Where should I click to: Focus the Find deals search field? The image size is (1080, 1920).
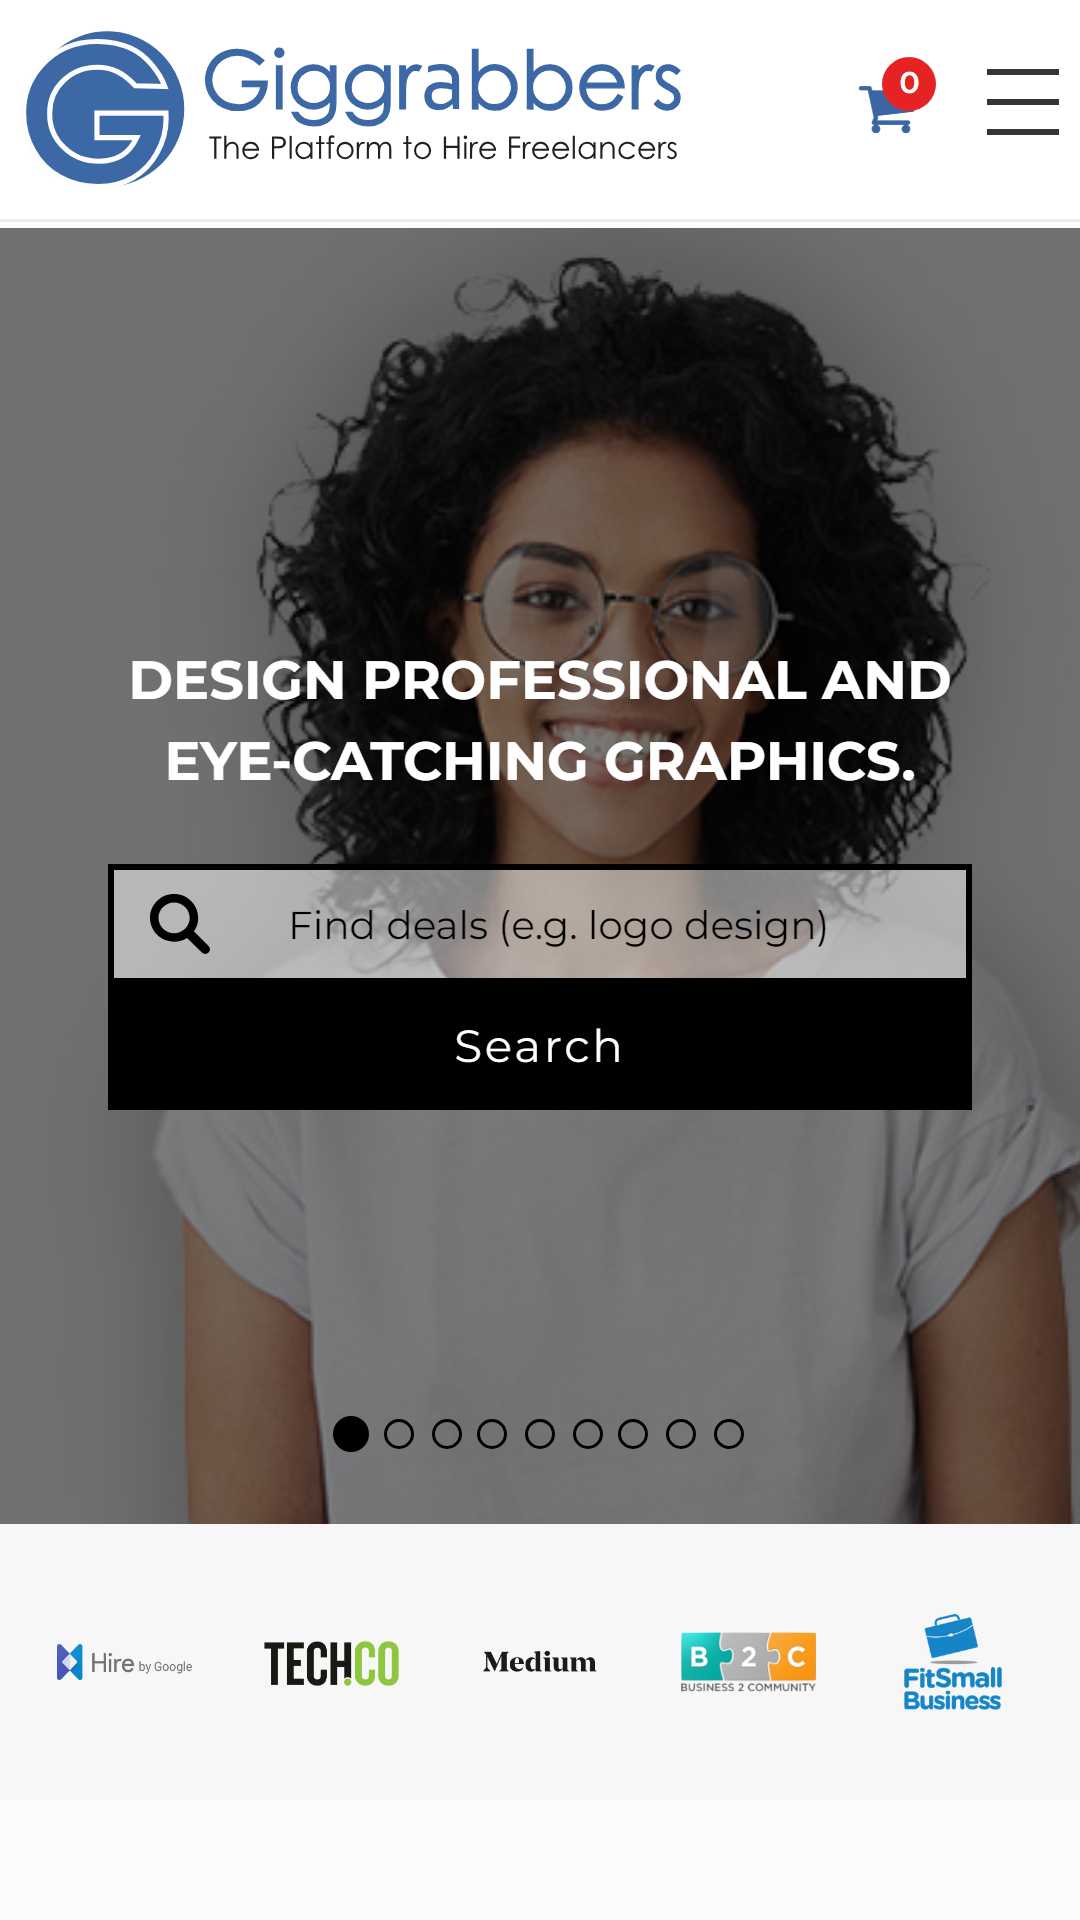[540, 924]
